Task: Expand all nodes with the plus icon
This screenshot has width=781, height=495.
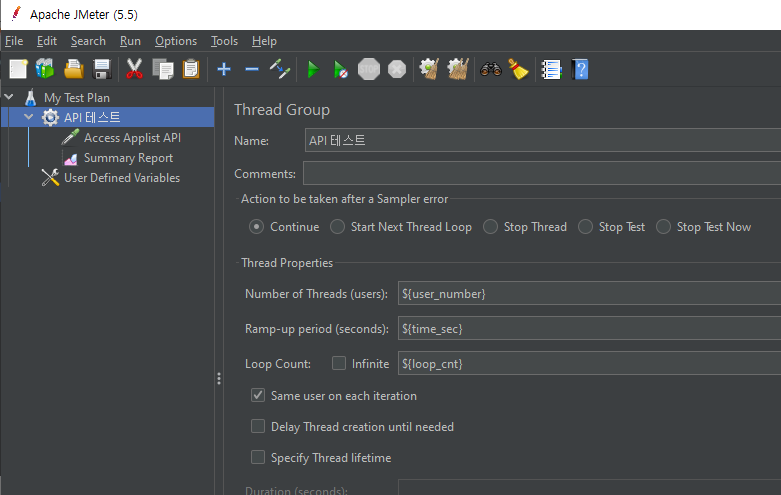Action: click(224, 69)
